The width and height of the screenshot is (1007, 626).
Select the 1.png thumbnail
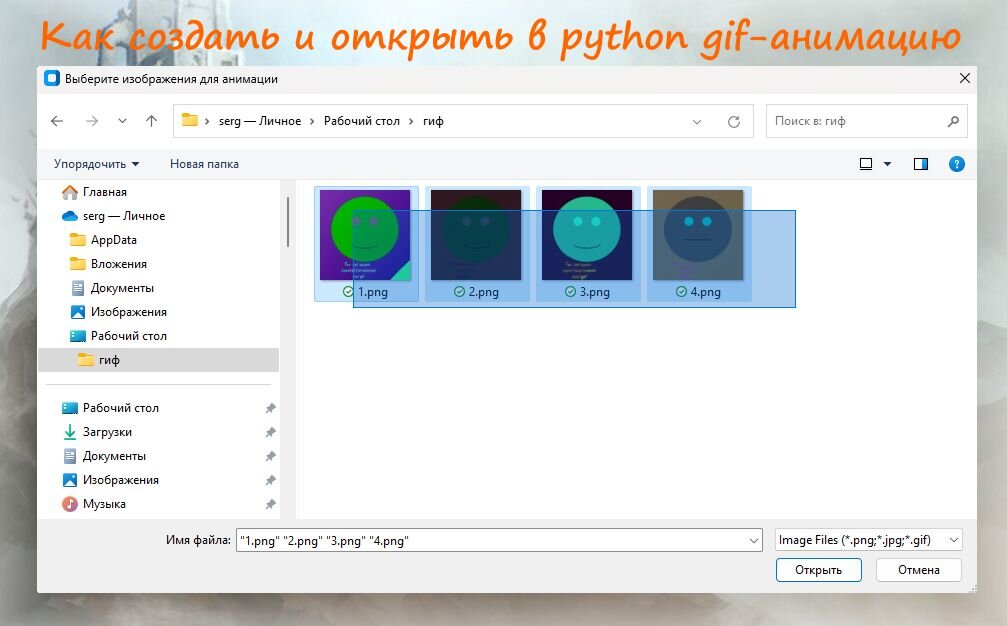(365, 235)
